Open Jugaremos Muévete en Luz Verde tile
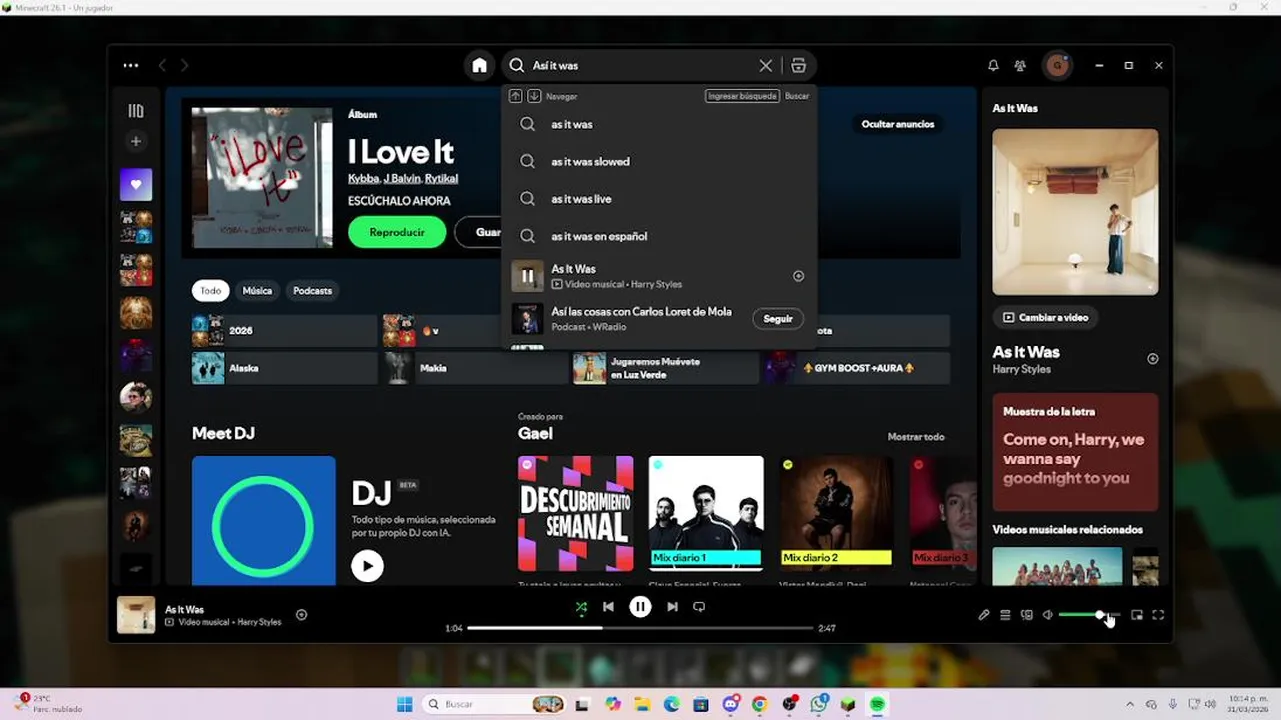The image size is (1281, 720). point(666,368)
